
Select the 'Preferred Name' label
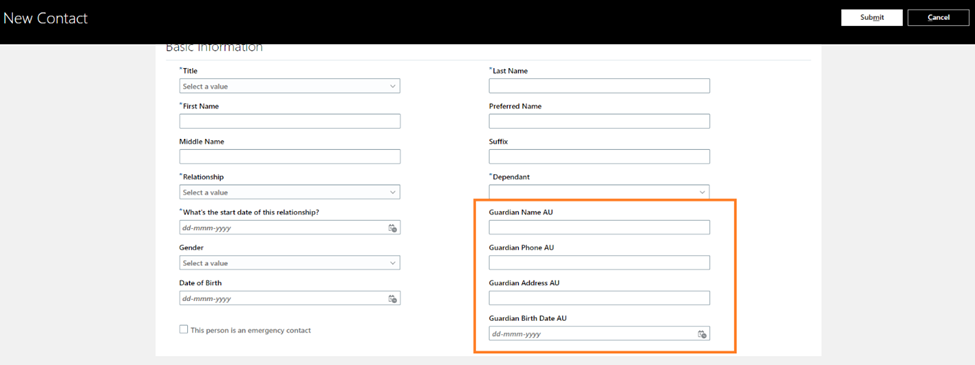pos(515,106)
